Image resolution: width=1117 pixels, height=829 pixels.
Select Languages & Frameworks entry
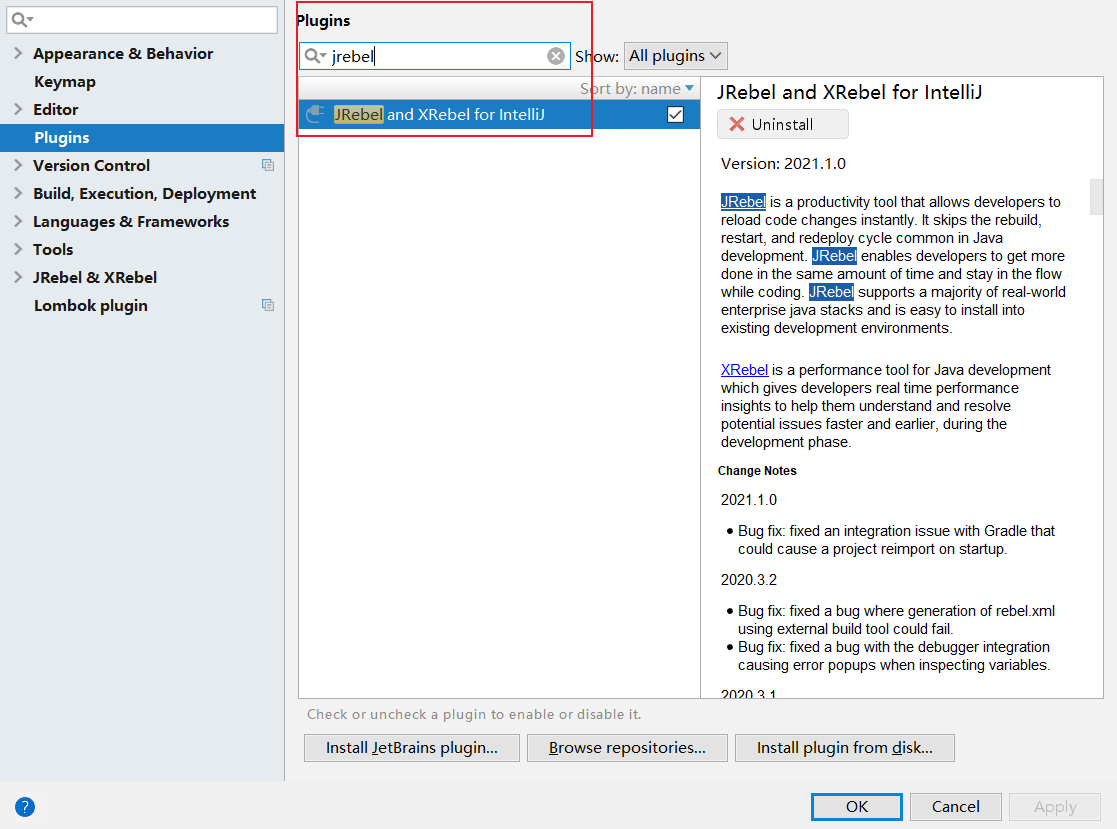pyautogui.click(x=131, y=221)
